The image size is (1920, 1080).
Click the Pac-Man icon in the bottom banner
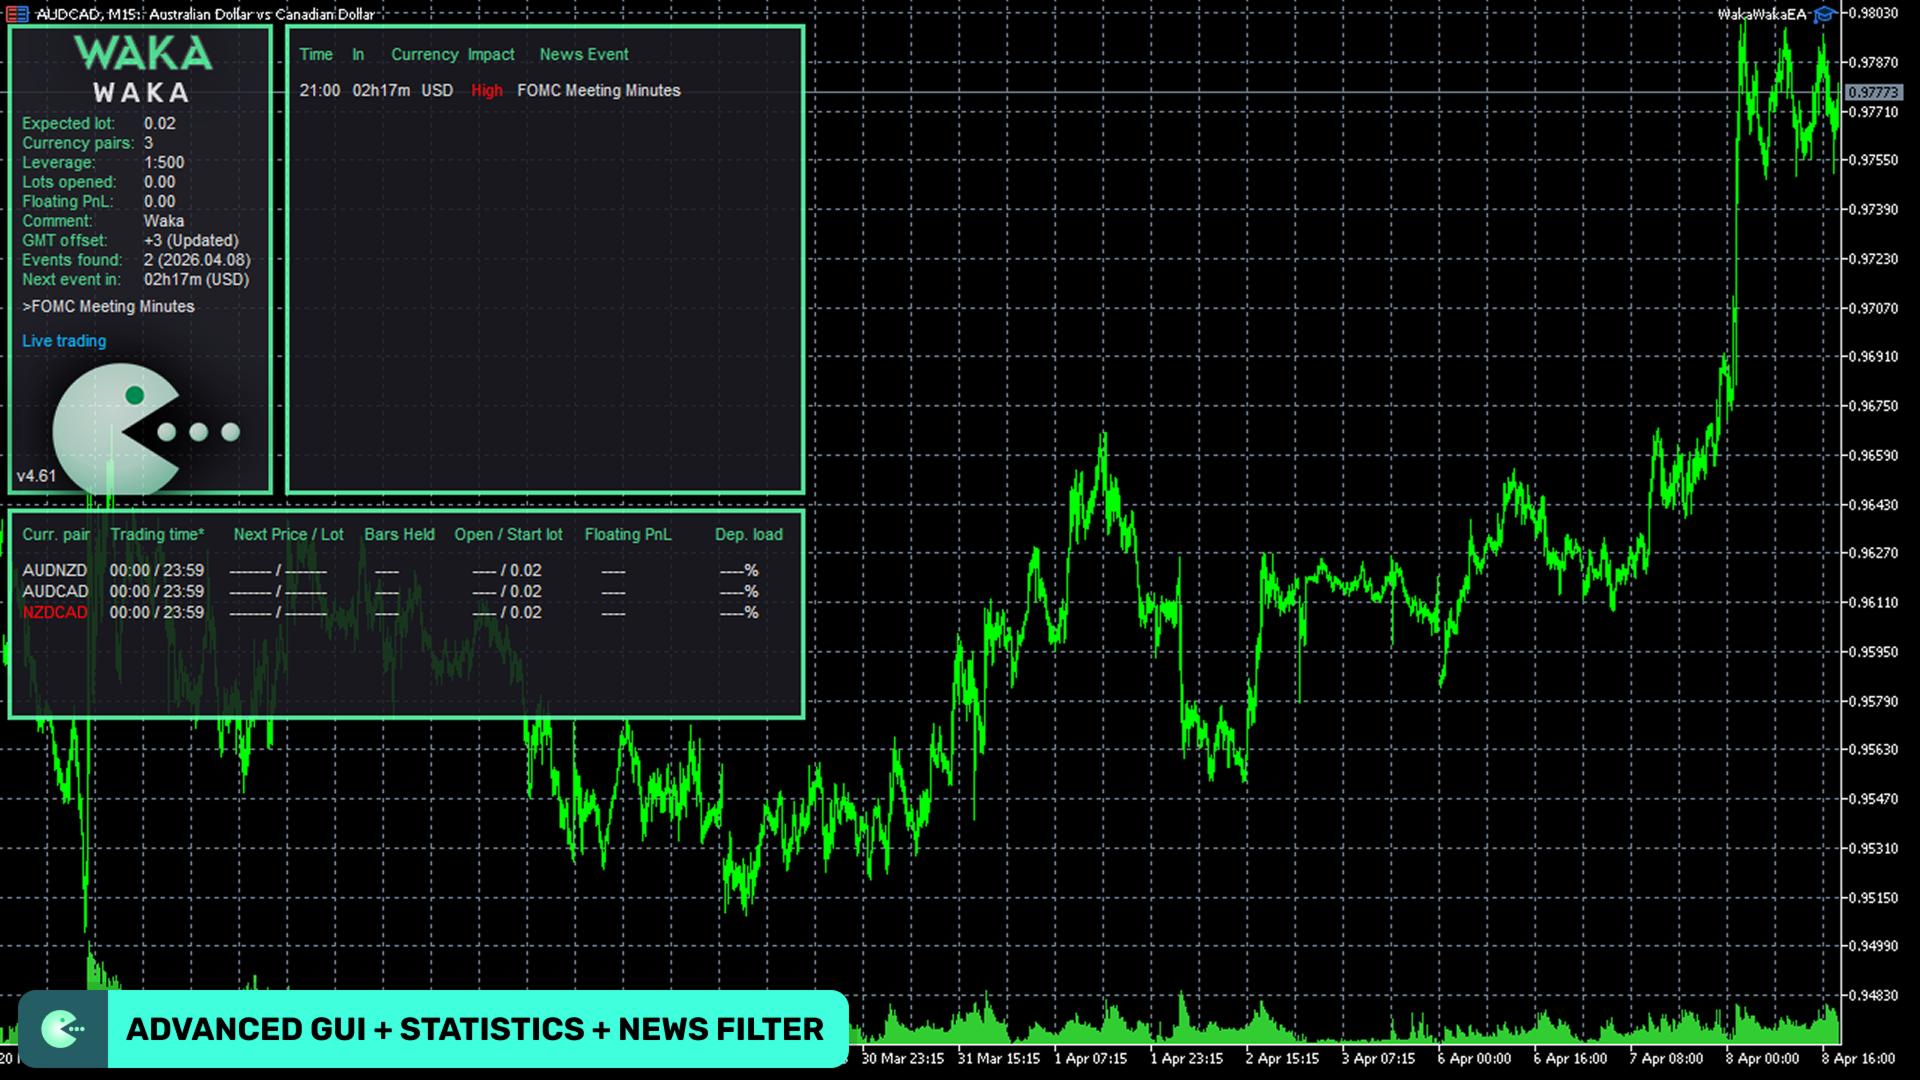63,1029
